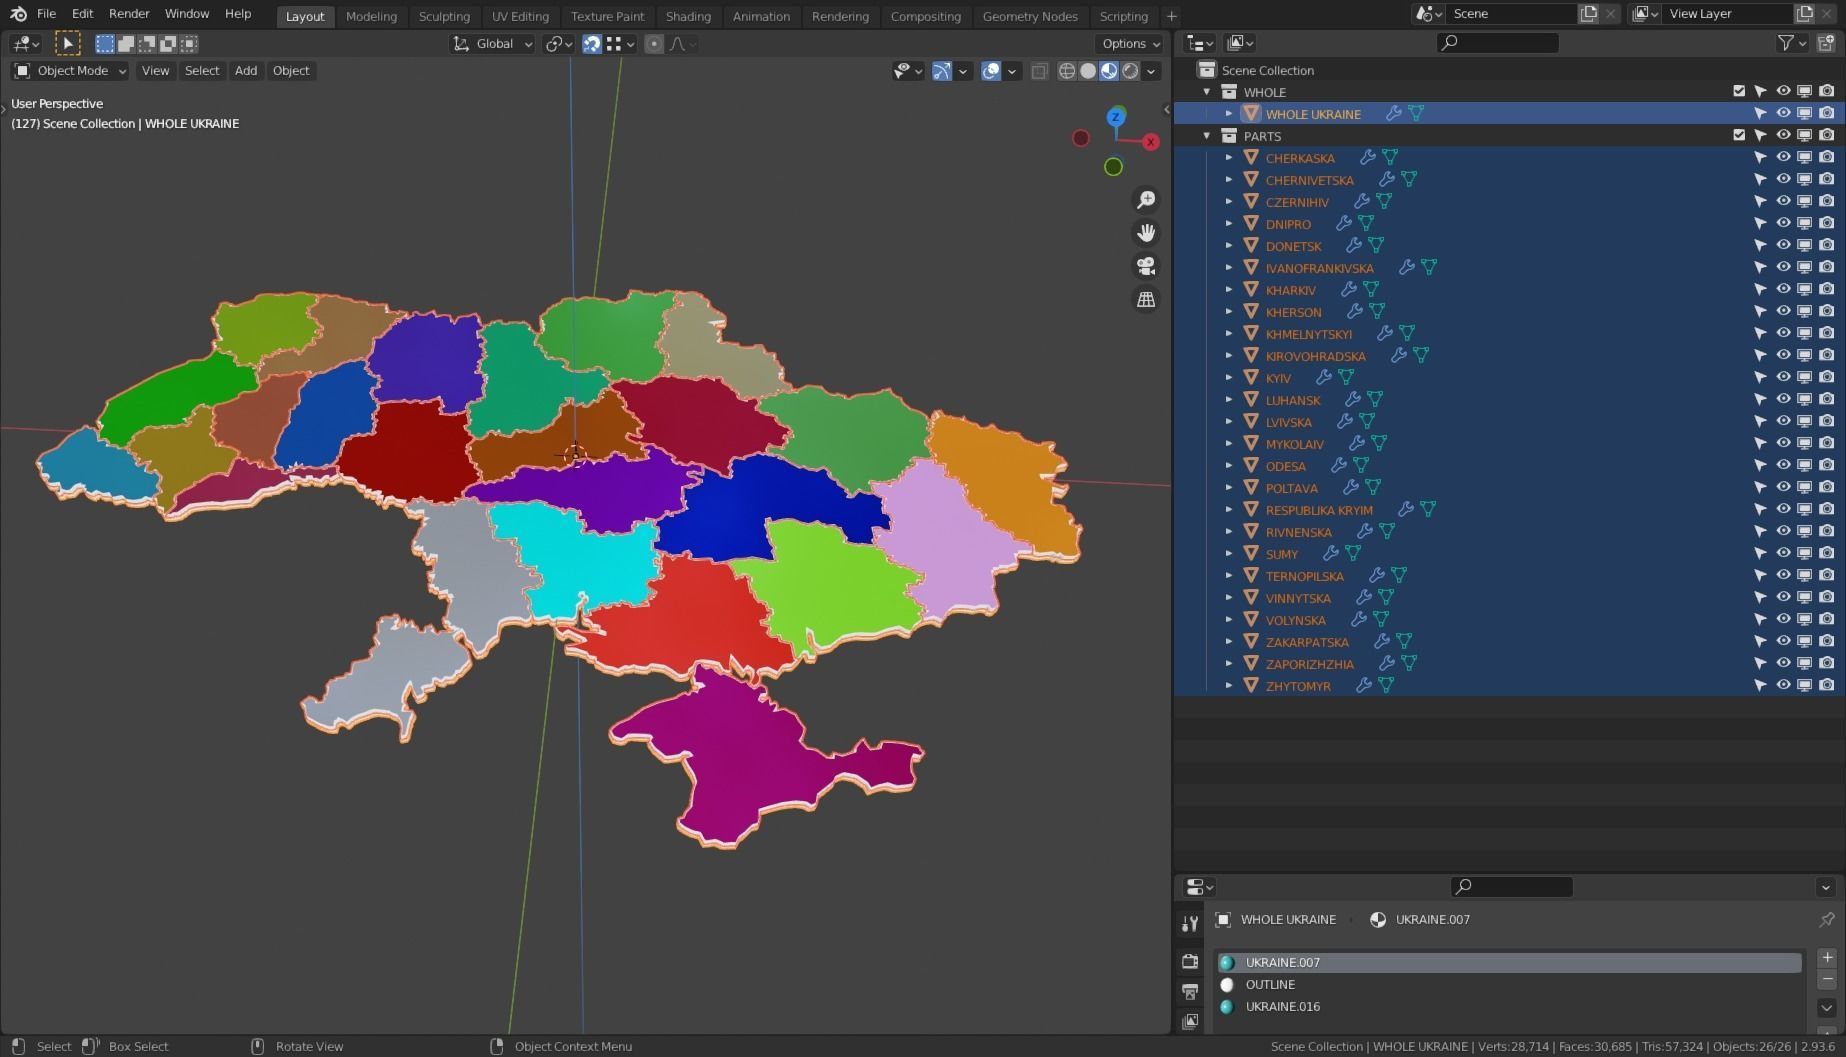Open the Output properties tab
The image size is (1846, 1057).
click(1190, 991)
